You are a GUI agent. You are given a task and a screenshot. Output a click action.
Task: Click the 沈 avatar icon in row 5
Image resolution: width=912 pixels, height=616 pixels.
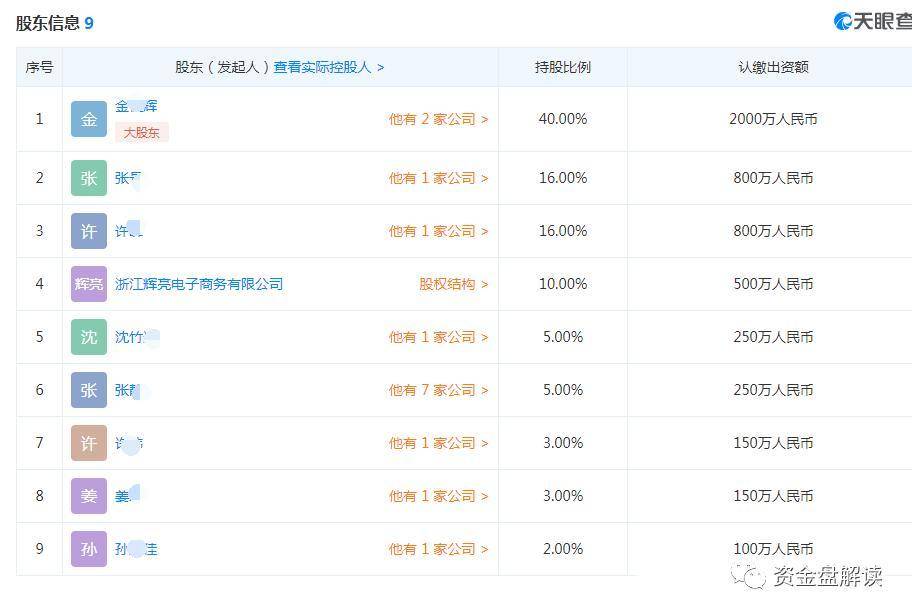tap(89, 337)
